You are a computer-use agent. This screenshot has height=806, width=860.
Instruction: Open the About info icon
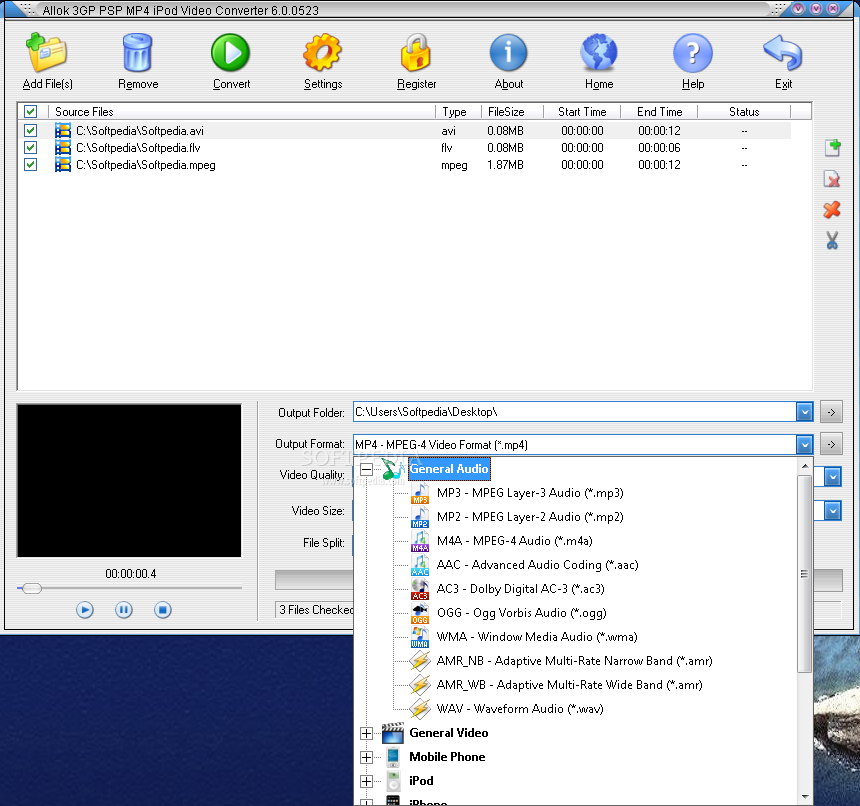pyautogui.click(x=508, y=53)
